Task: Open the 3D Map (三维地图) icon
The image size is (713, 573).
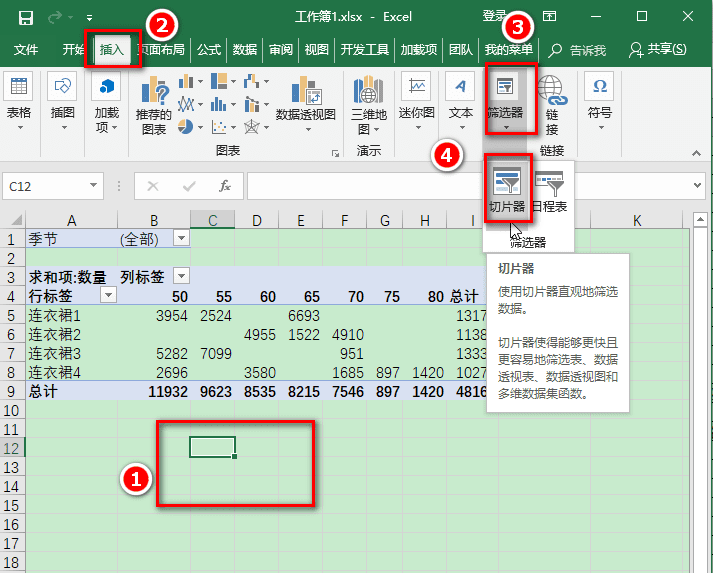Action: pos(368,89)
